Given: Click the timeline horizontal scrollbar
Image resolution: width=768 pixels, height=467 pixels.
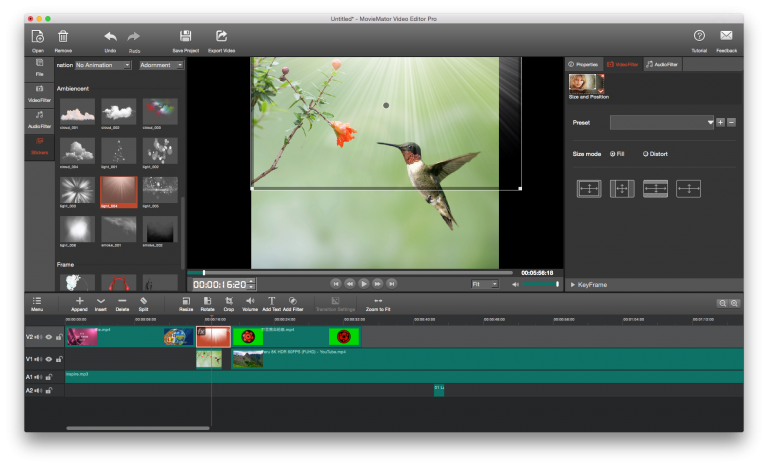Looking at the screenshot, I should tap(138, 428).
